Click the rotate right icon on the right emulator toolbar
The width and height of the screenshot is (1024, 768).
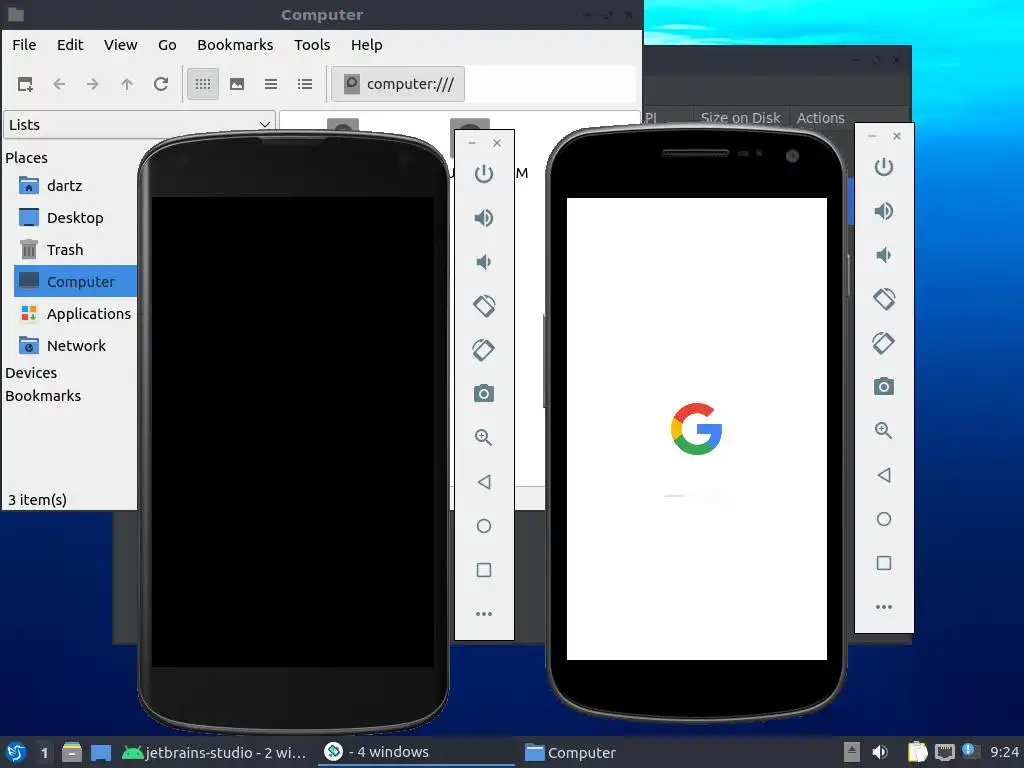click(x=884, y=343)
